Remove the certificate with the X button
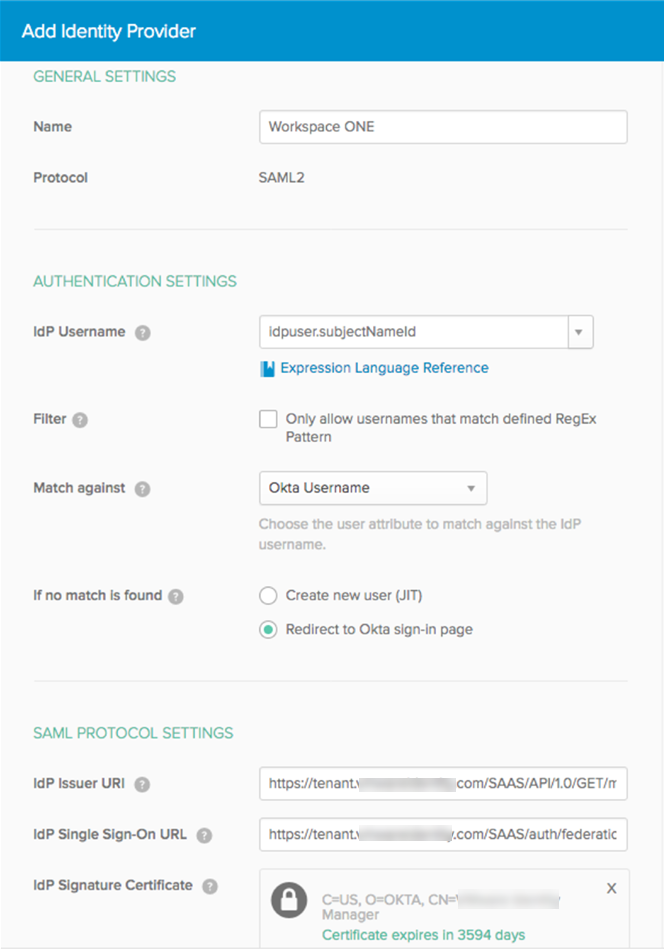 click(x=611, y=888)
